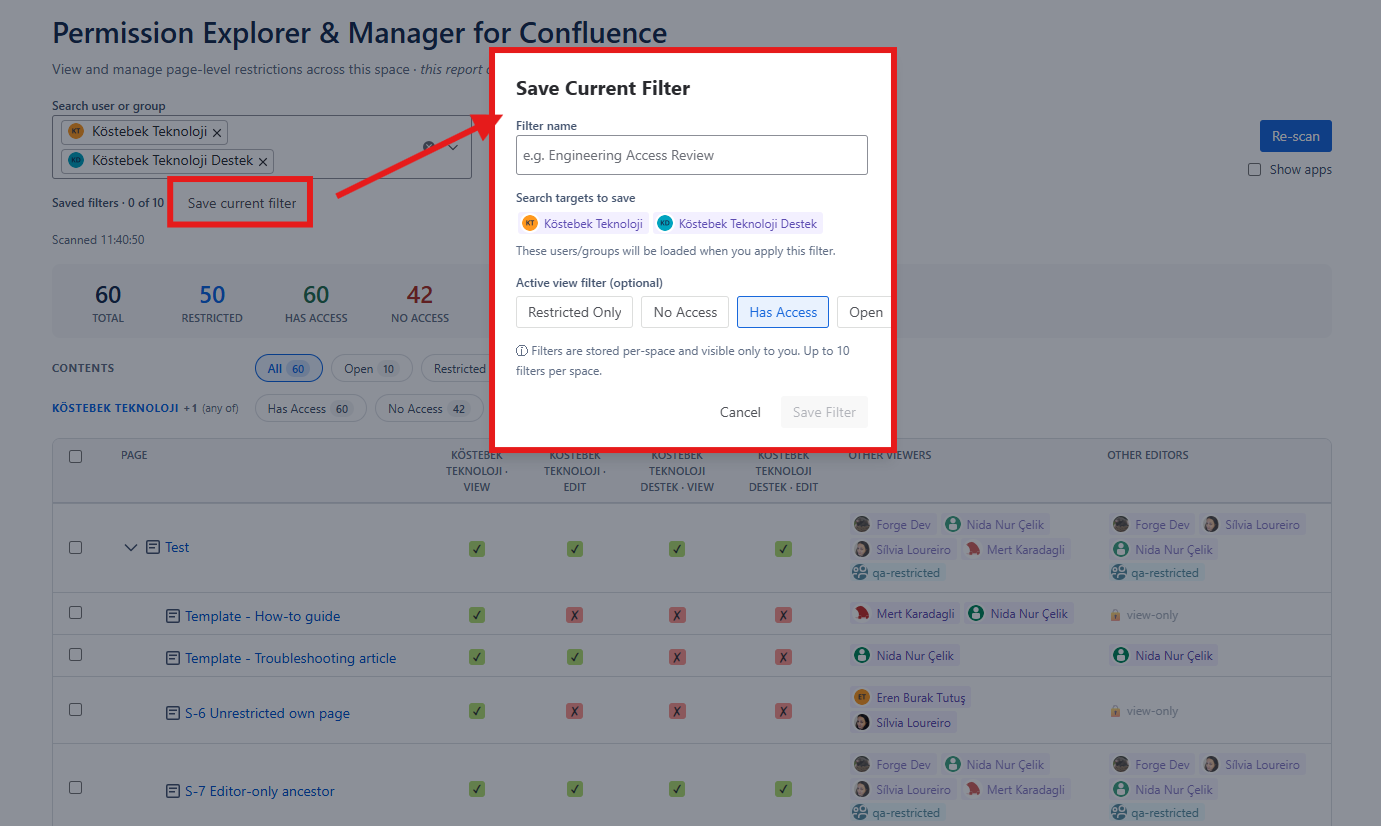This screenshot has width=1381, height=826.
Task: Click lock icon in S-6 row view-only
Action: pyautogui.click(x=1115, y=711)
